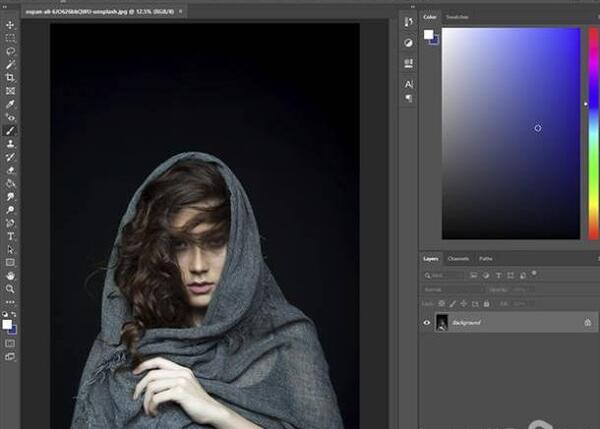
Task: Select the Eraser tool
Action: click(x=10, y=170)
